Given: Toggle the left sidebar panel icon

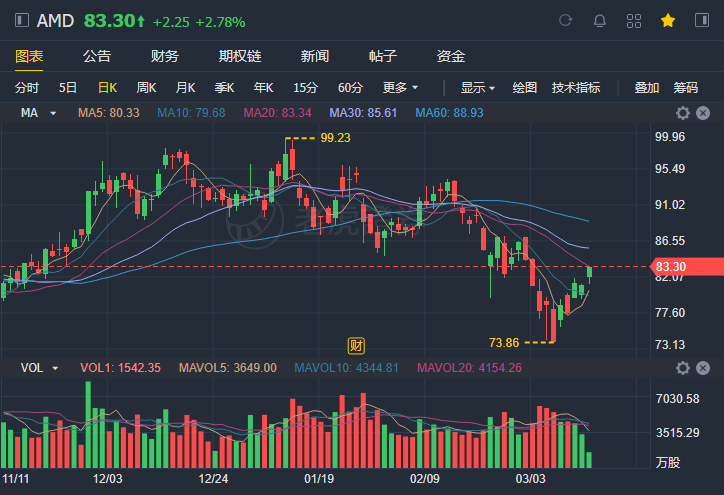Looking at the screenshot, I should 22,20.
